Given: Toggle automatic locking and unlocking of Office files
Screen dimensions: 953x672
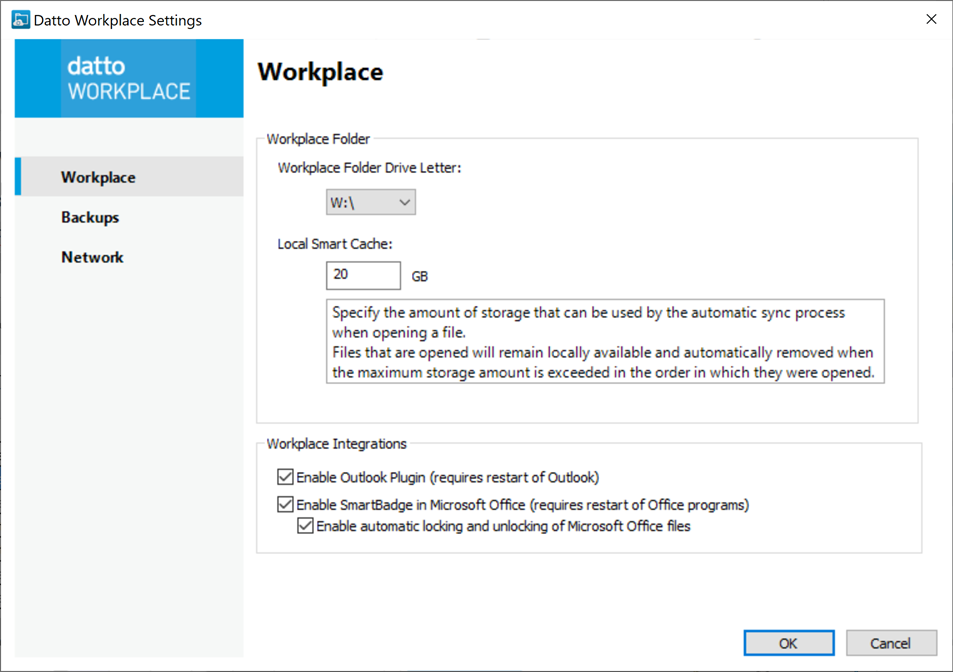Looking at the screenshot, I should click(x=306, y=526).
